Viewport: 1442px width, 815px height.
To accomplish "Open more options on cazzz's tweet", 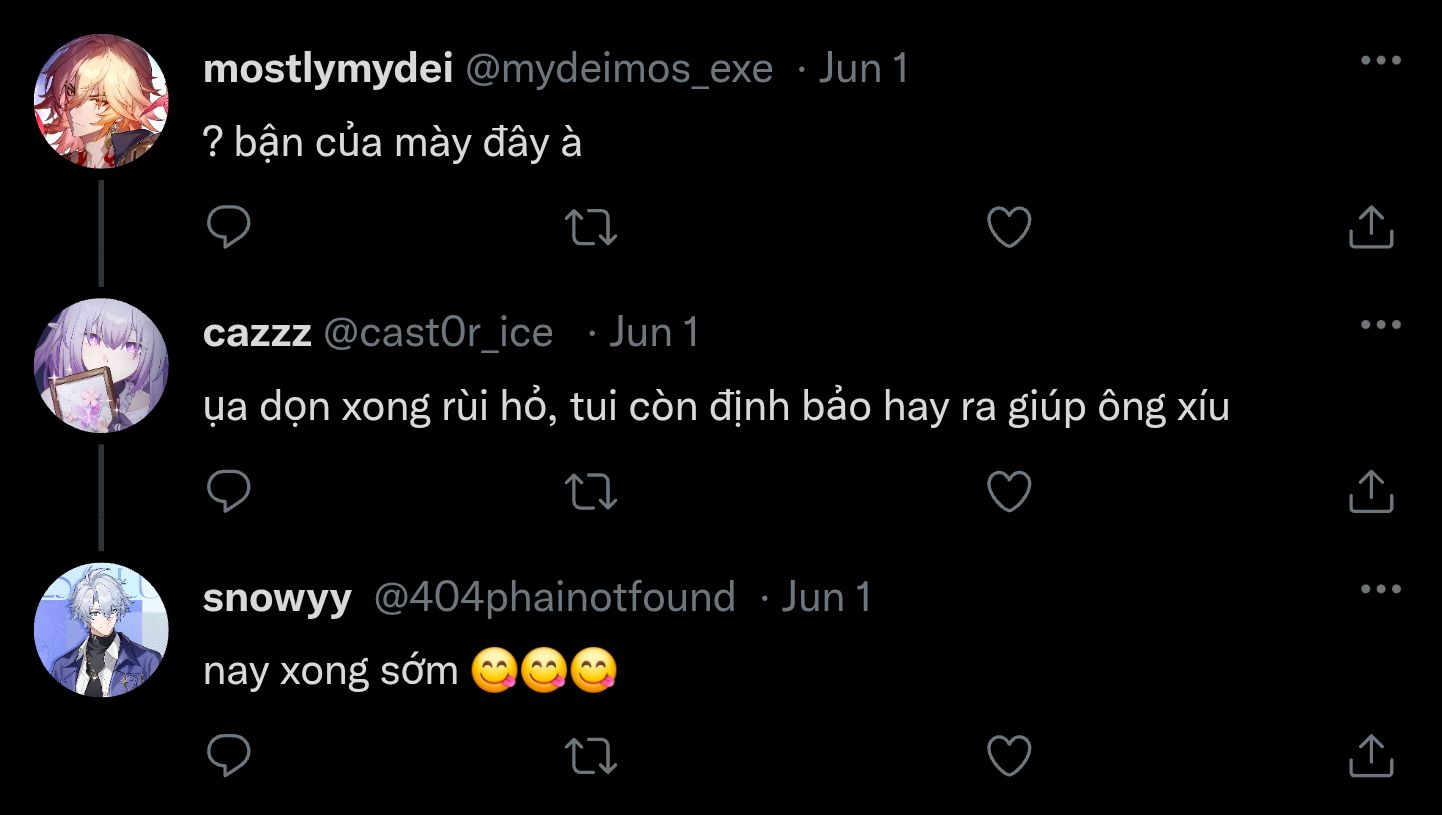I will [1381, 325].
